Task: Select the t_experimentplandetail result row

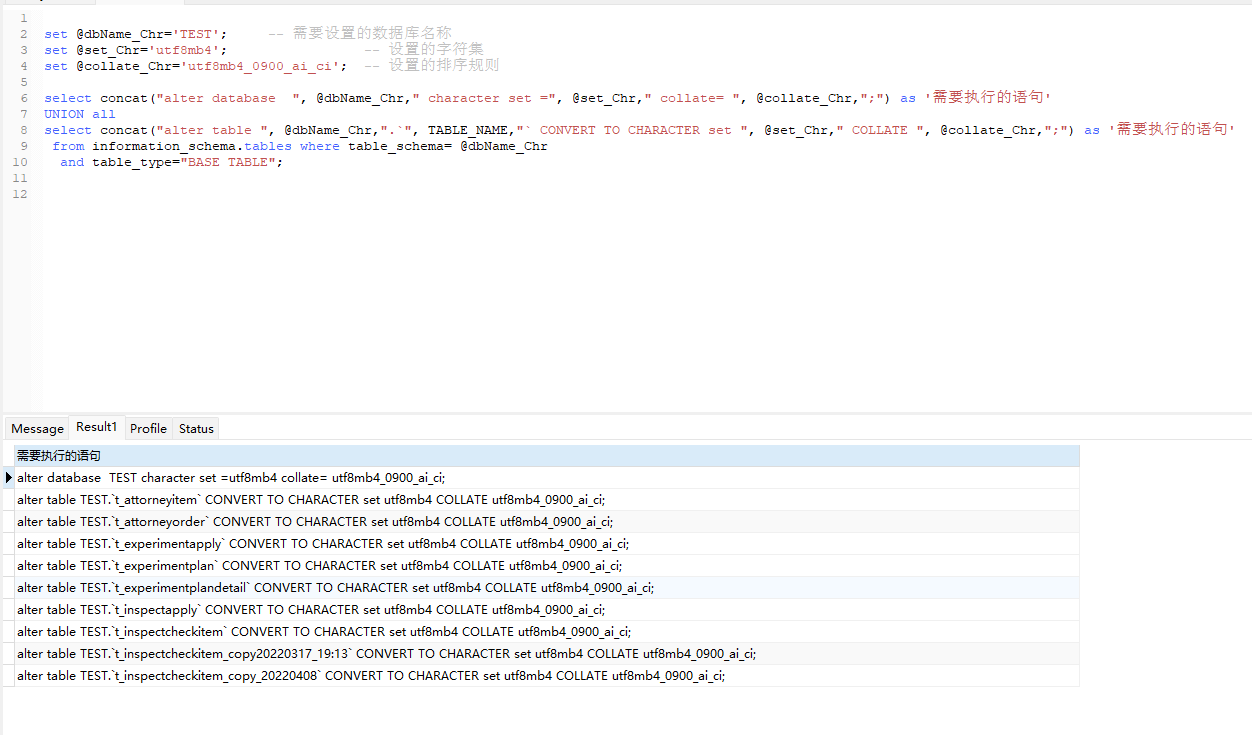Action: pos(547,587)
